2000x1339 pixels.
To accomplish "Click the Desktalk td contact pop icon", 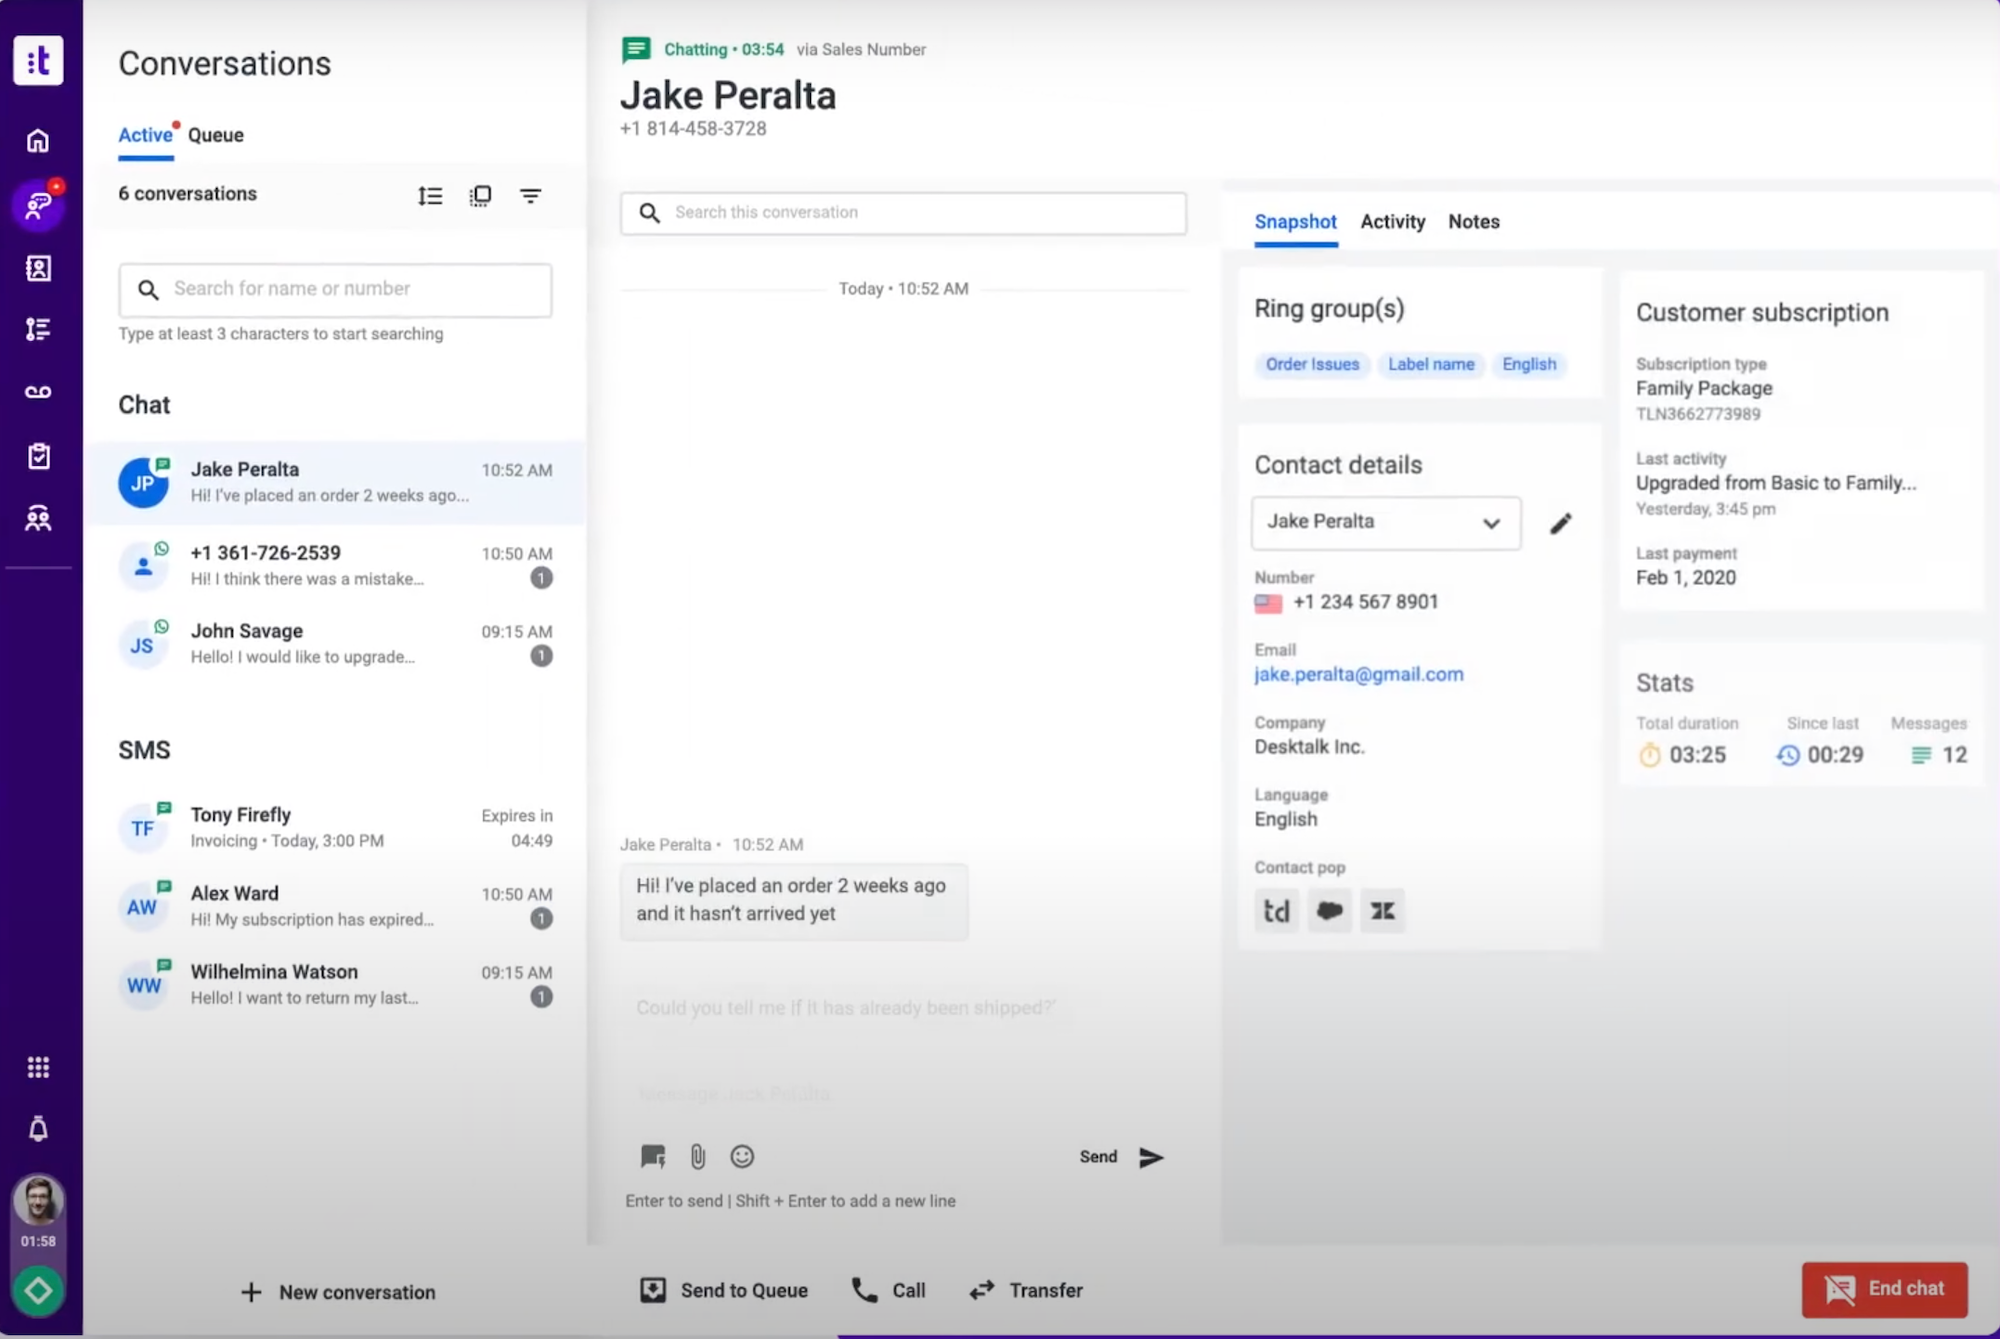I will pyautogui.click(x=1277, y=910).
